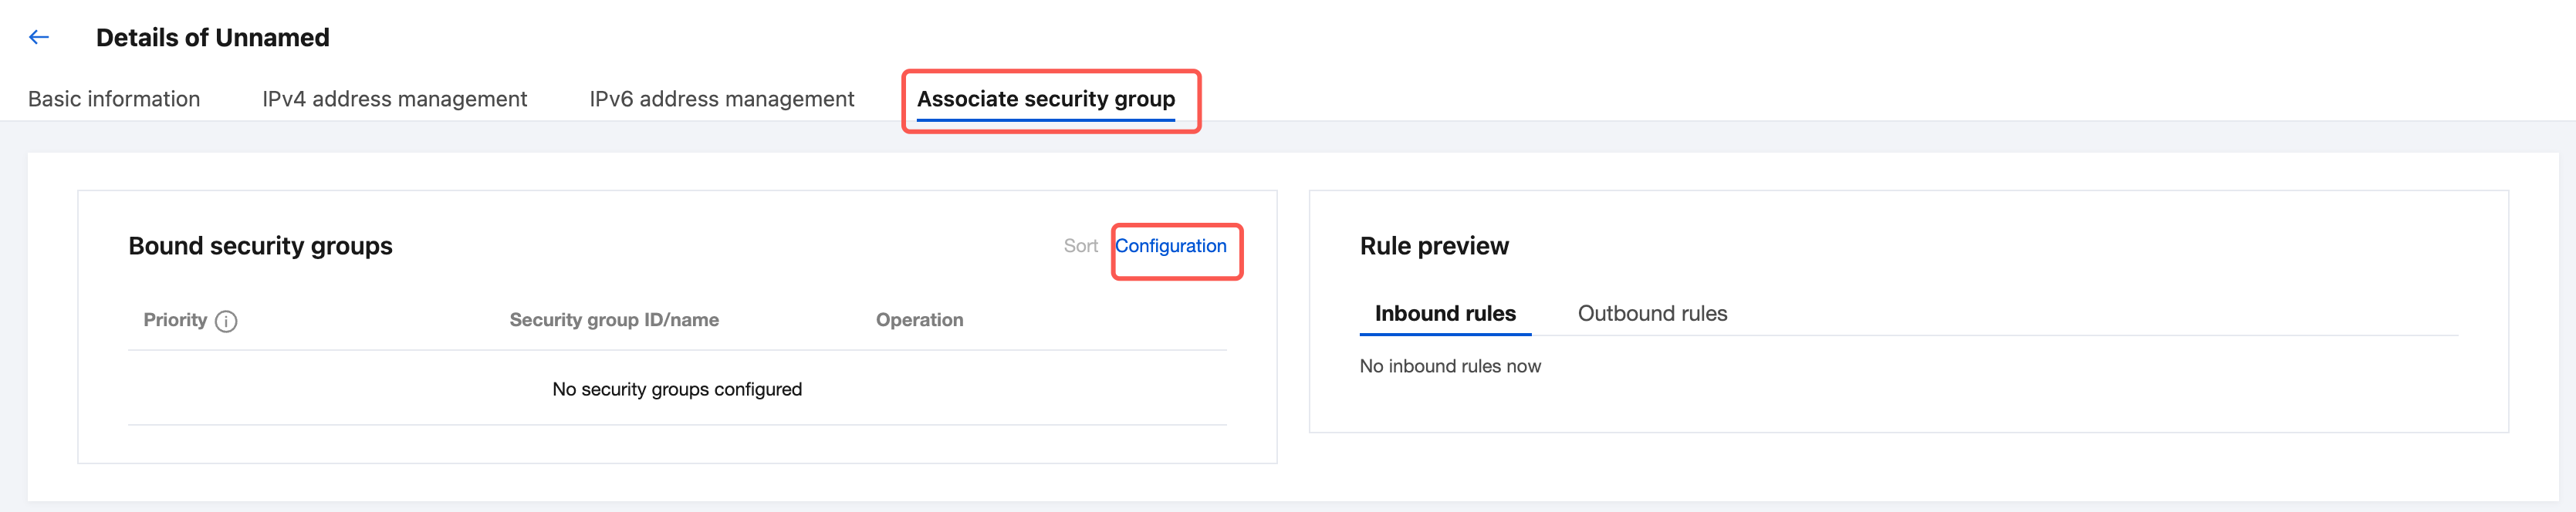Click the No inbound rules now text

point(1449,366)
